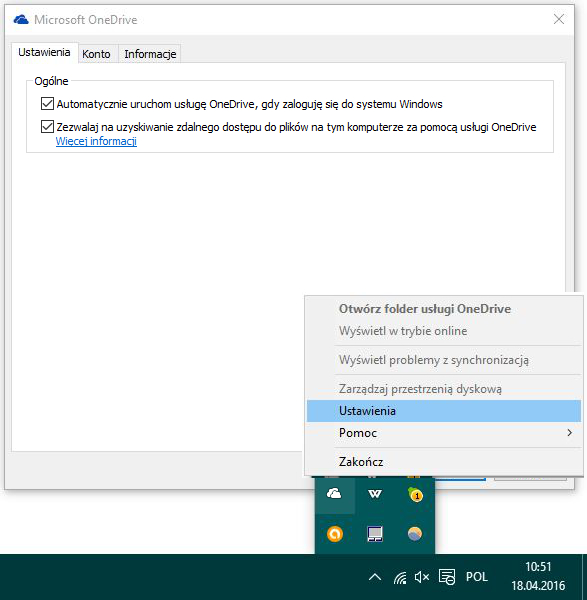Viewport: 587px width, 600px height.
Task: Click the OneDrive cloud logo in title bar
Action: (x=21, y=20)
